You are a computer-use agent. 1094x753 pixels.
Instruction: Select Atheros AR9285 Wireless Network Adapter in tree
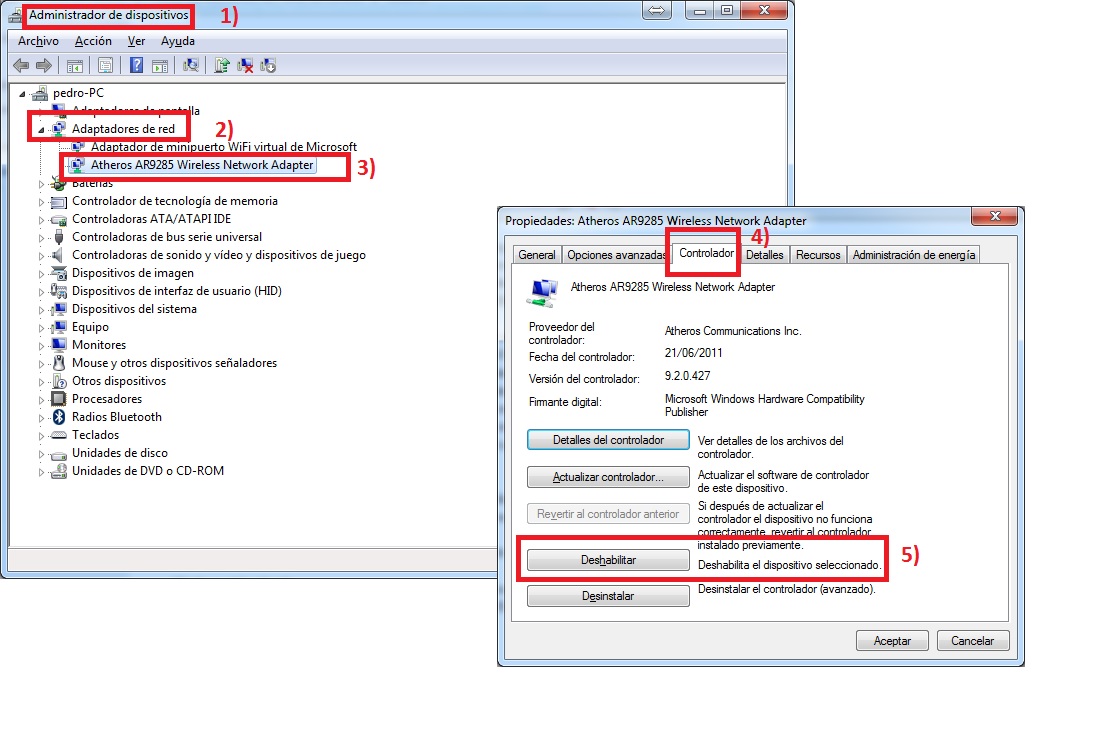[202, 165]
